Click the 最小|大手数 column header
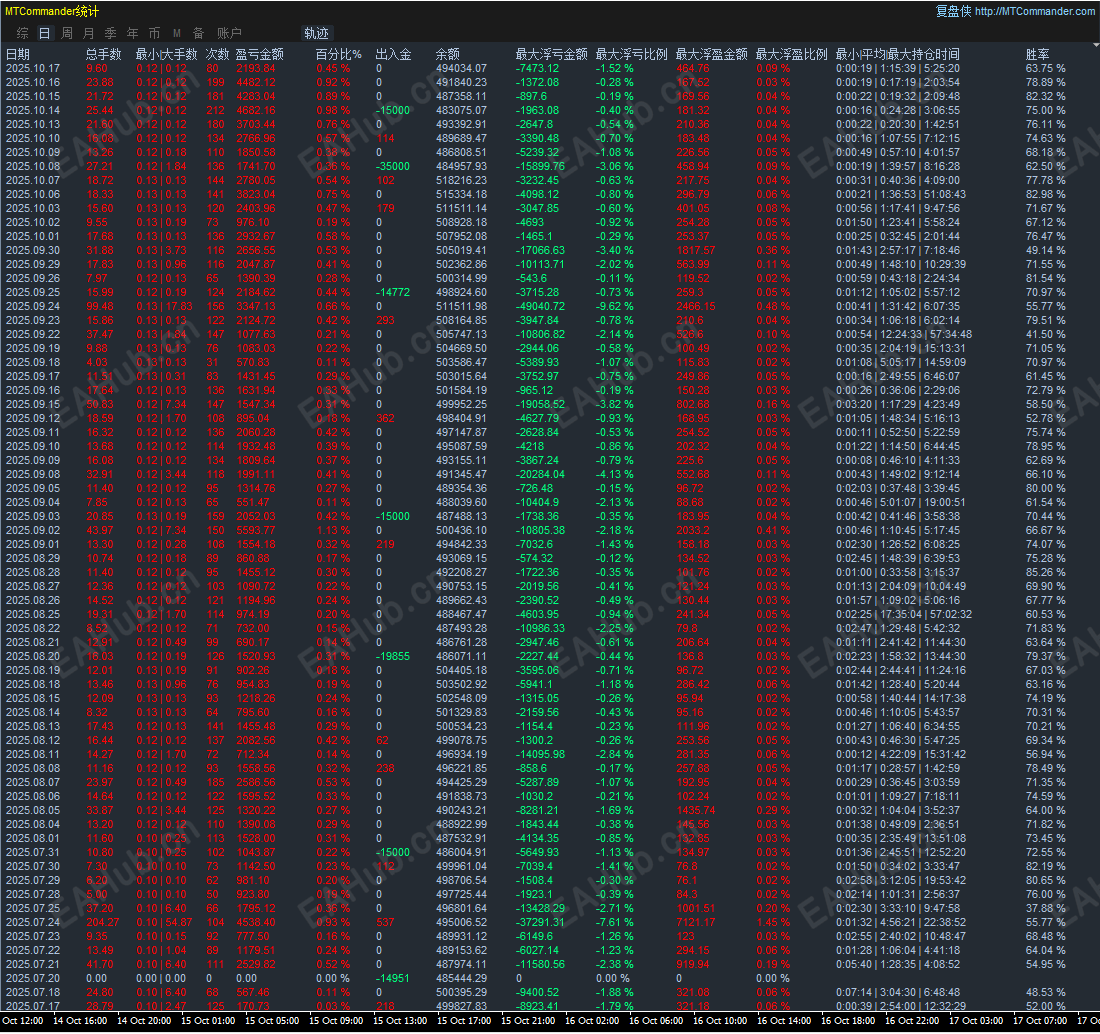The width and height of the screenshot is (1100, 1034). (166, 54)
